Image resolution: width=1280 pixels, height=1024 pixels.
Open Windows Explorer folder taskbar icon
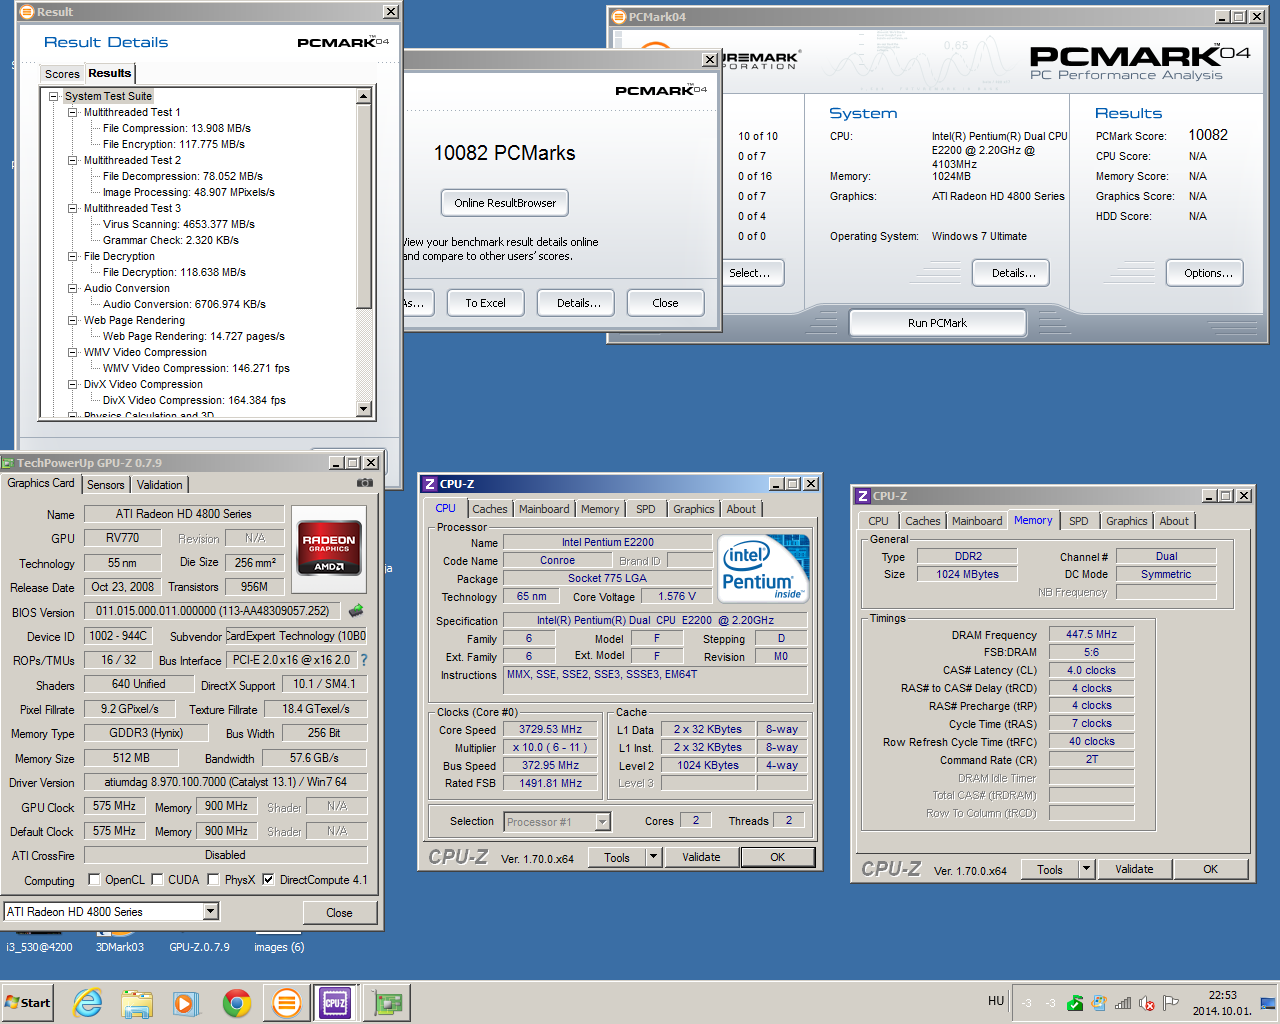137,1003
